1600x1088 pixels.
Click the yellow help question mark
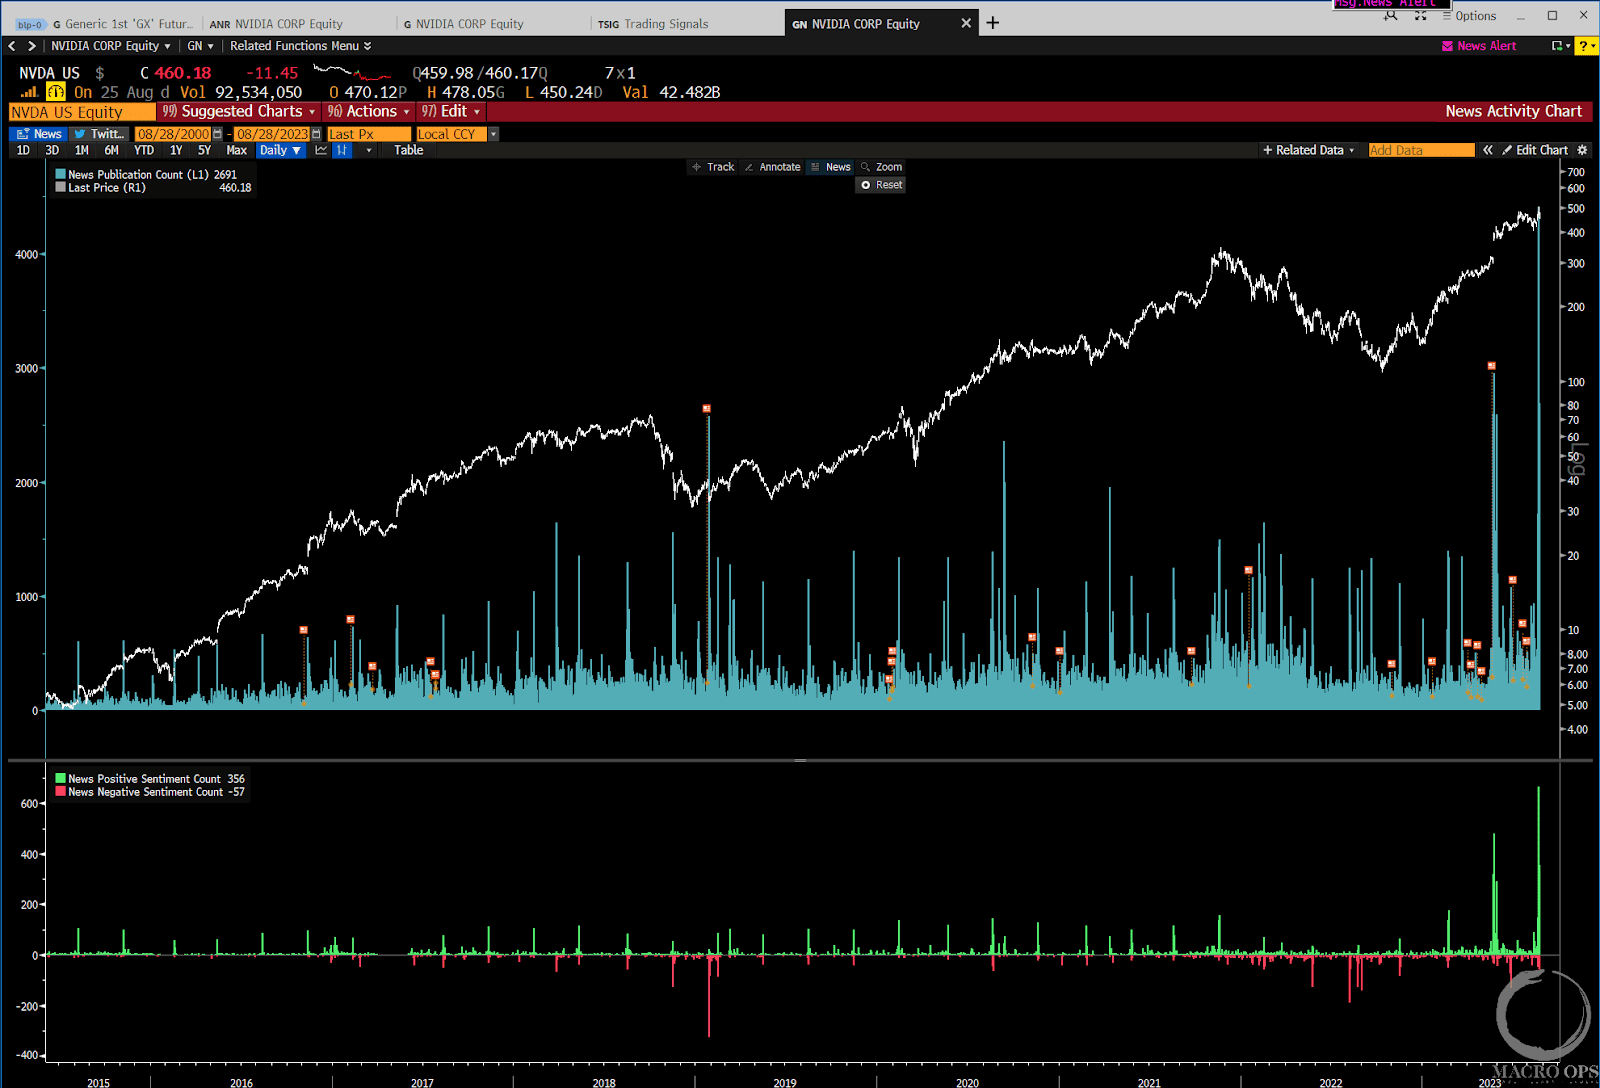[1585, 46]
